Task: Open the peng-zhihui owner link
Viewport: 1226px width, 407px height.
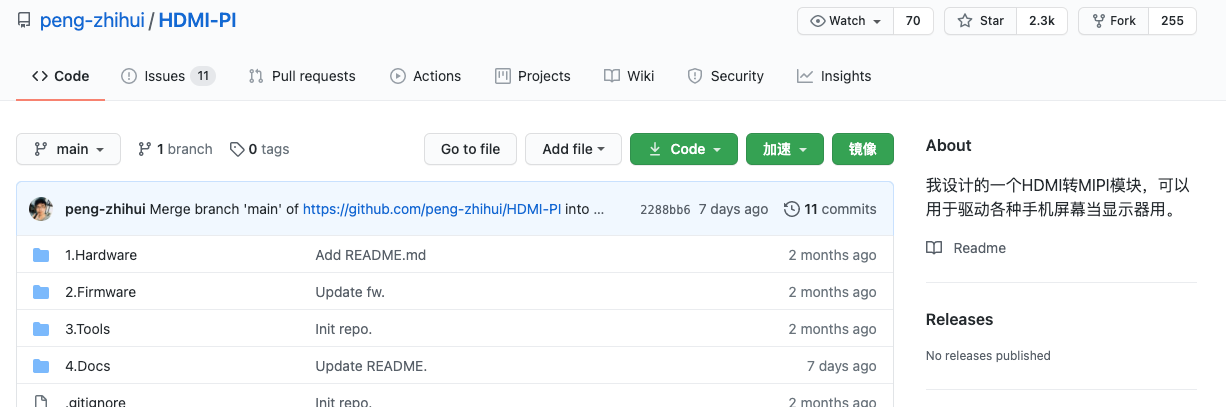Action: (92, 20)
